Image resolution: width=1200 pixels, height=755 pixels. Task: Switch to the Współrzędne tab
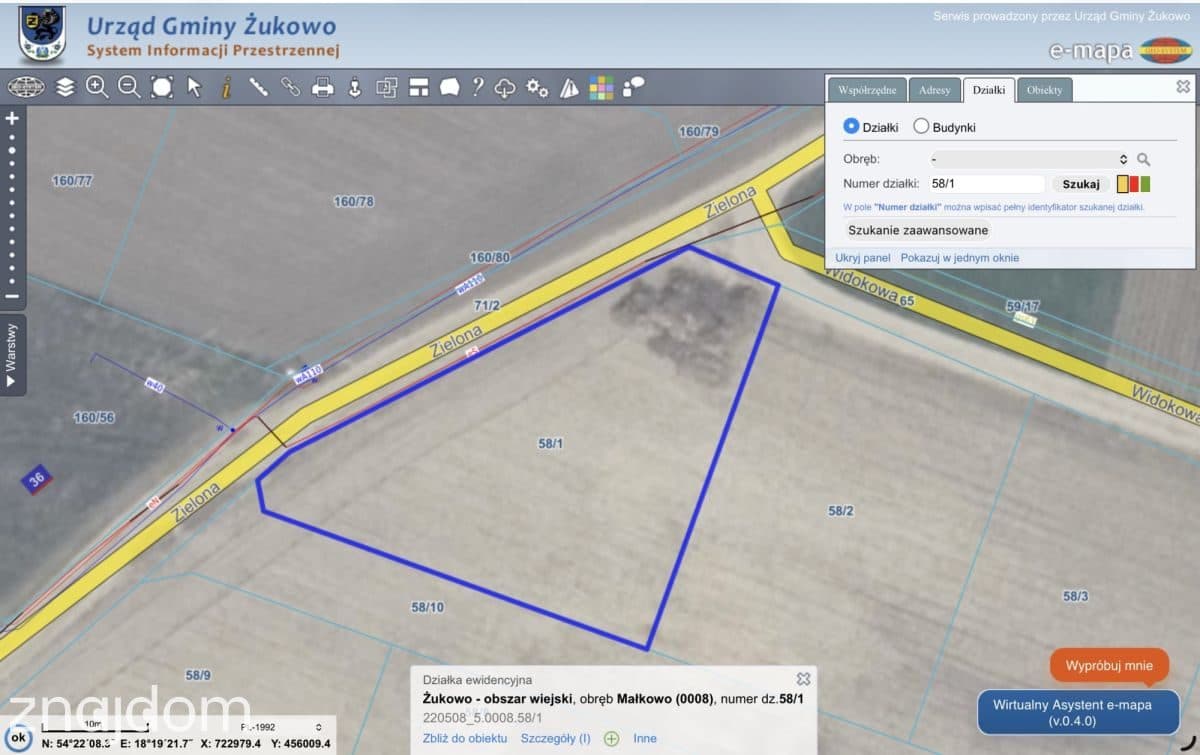click(868, 90)
